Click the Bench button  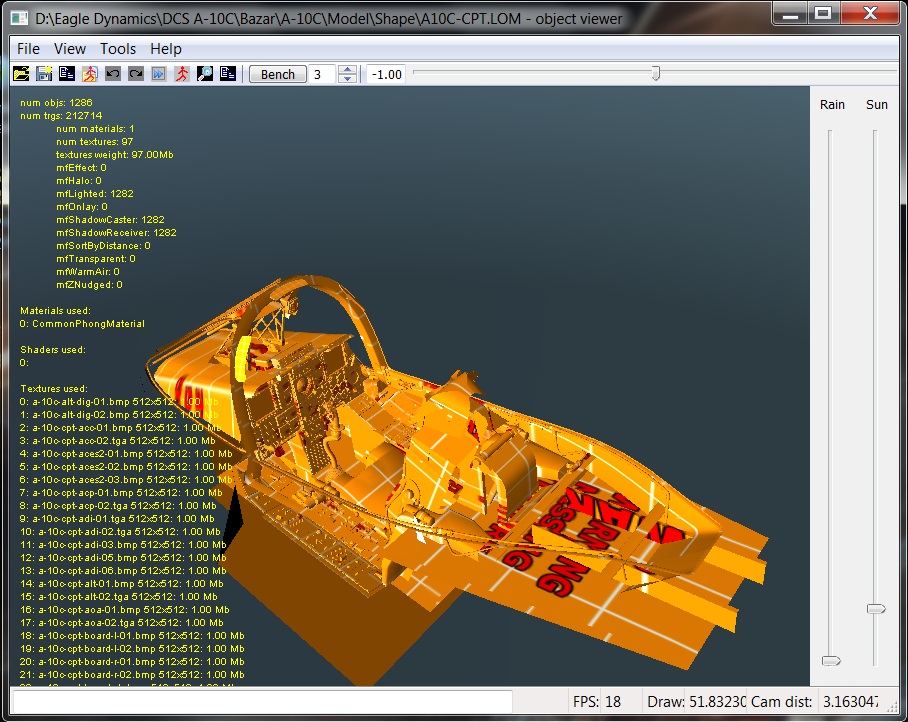coord(278,74)
